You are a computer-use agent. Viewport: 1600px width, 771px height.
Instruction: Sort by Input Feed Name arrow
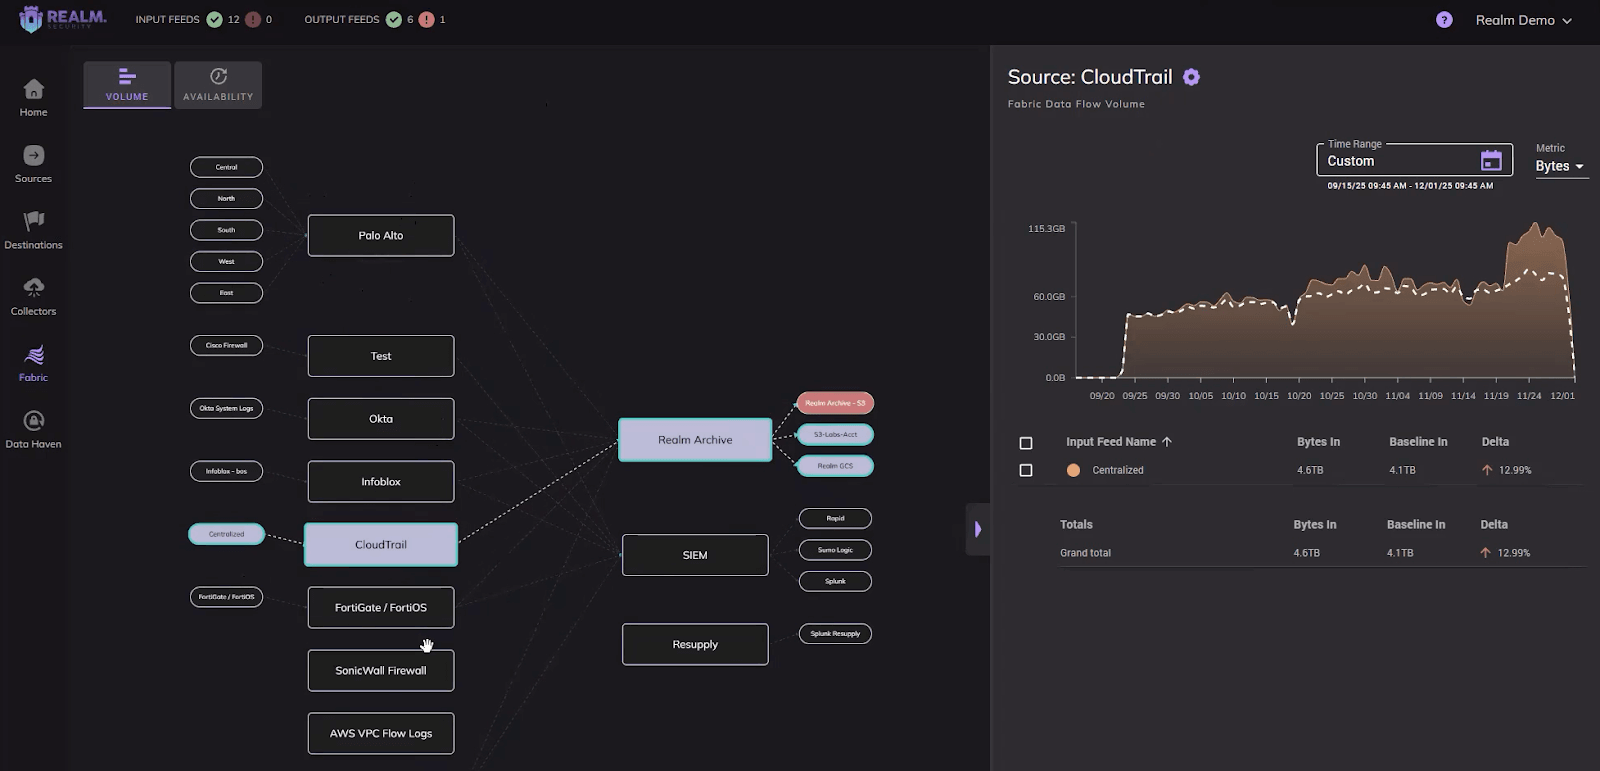(x=1167, y=442)
